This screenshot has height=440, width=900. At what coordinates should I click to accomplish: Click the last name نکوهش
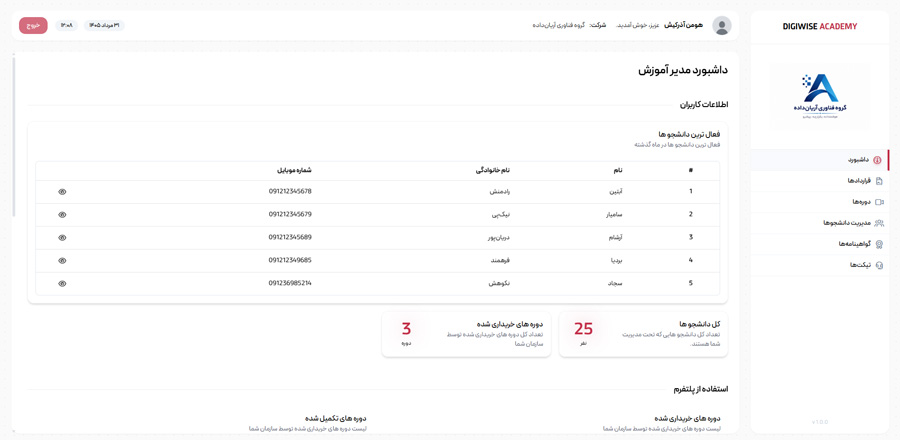coord(501,283)
